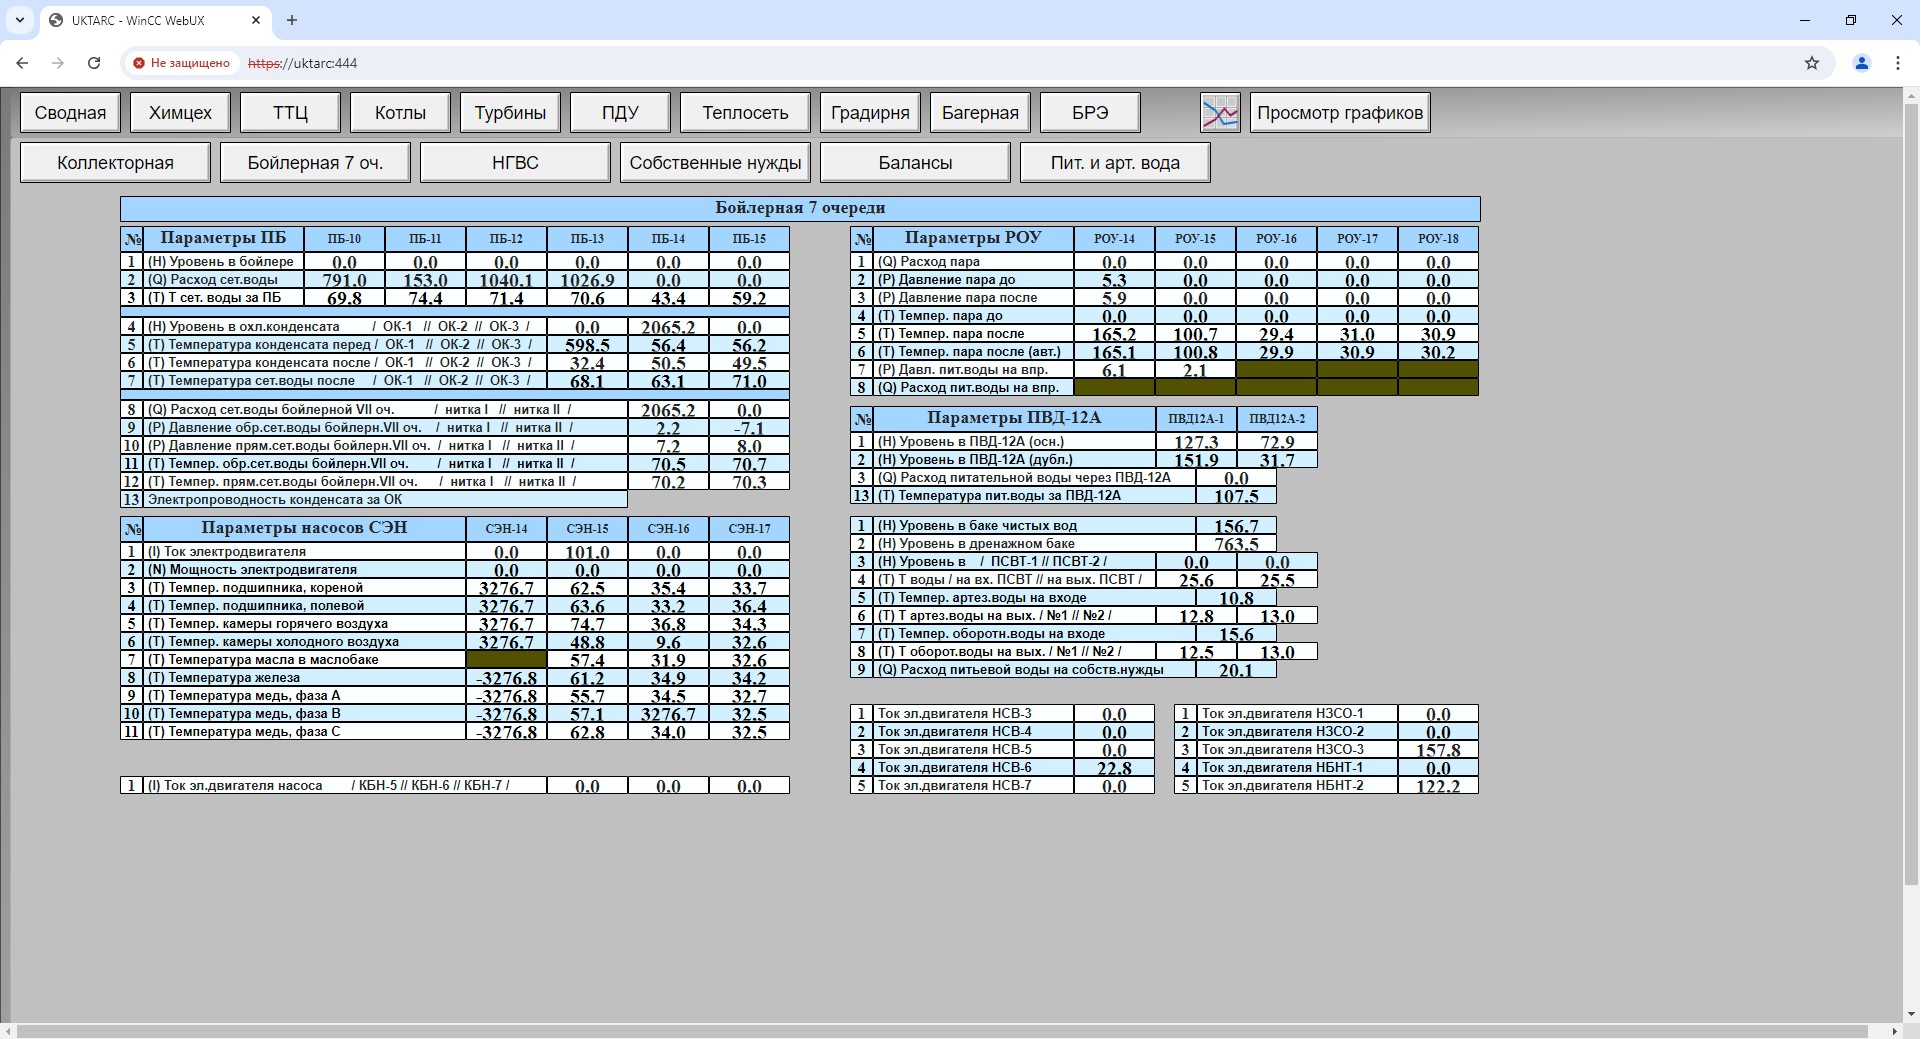Click the ПВД12А-1 level value 127.3
This screenshot has height=1039, width=1921.
click(1196, 442)
